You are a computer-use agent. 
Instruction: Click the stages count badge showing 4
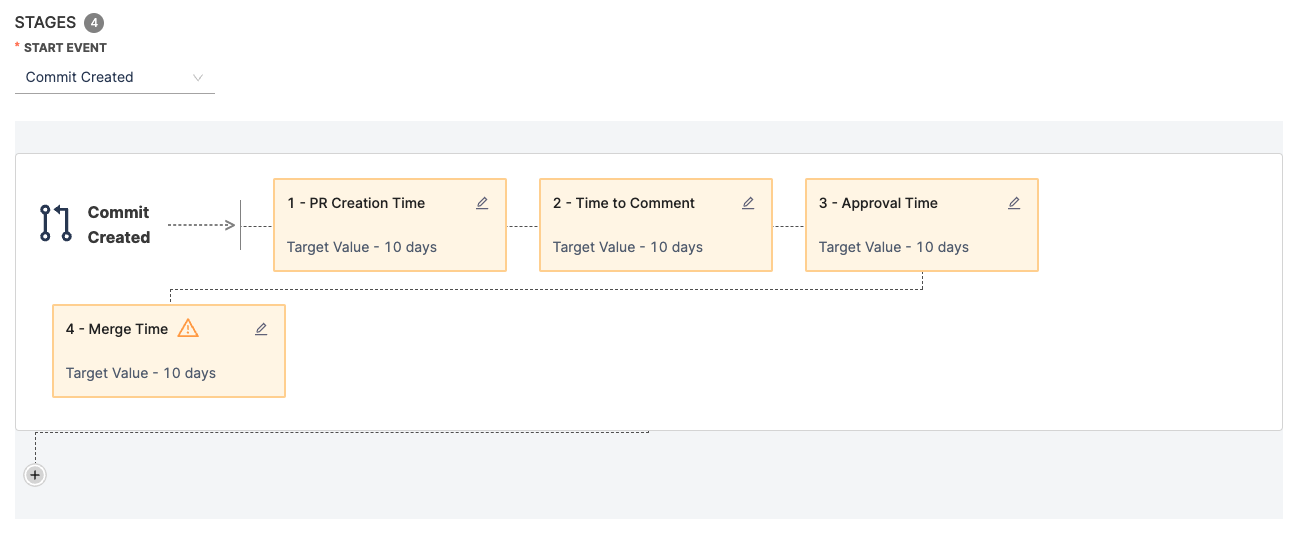tap(94, 22)
